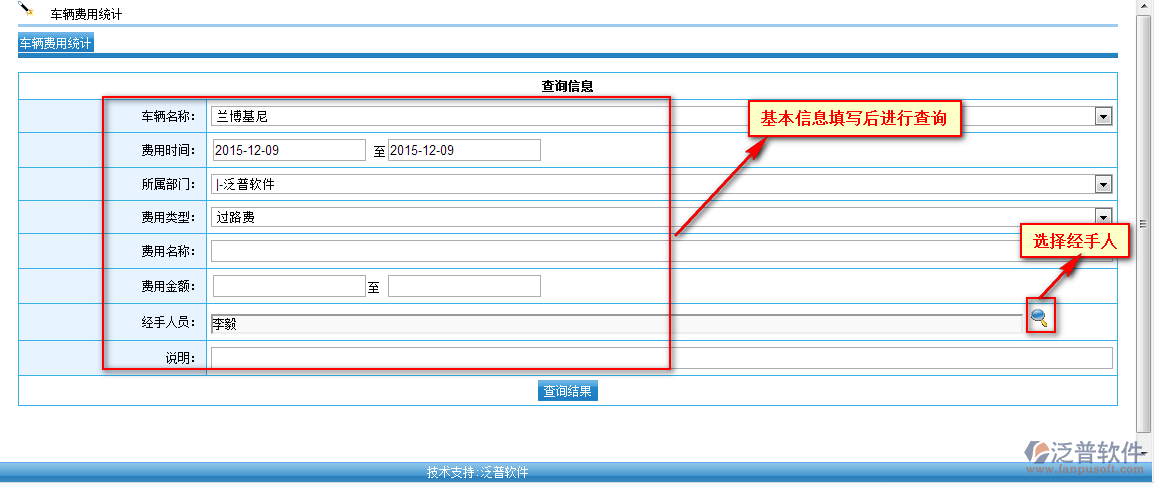Click the pen icon beside 车辆费用统计 title
Viewport: 1154px width, 485px height.
[26, 10]
